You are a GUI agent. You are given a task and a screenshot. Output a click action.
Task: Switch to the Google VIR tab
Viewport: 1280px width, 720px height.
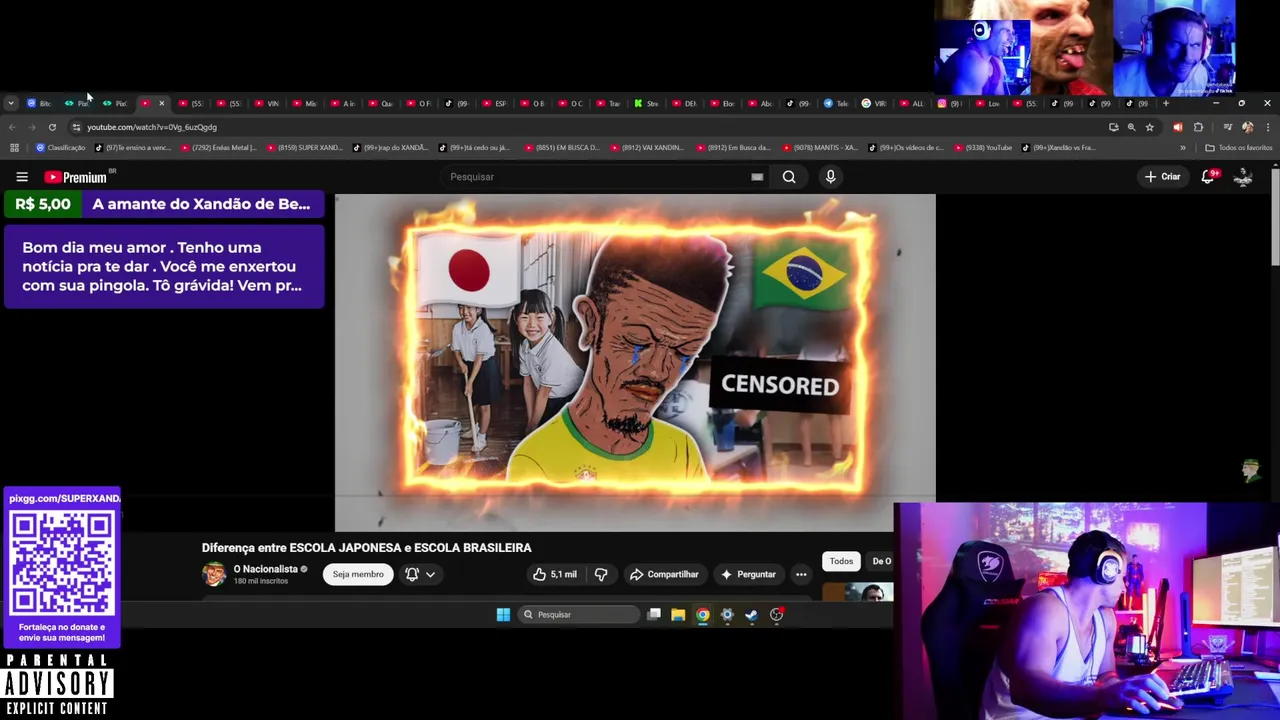873,103
